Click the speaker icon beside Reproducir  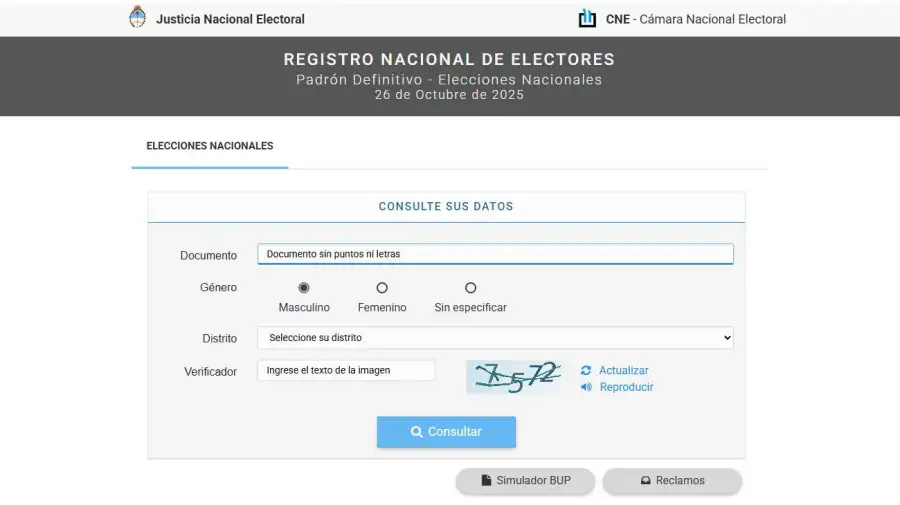click(x=586, y=387)
